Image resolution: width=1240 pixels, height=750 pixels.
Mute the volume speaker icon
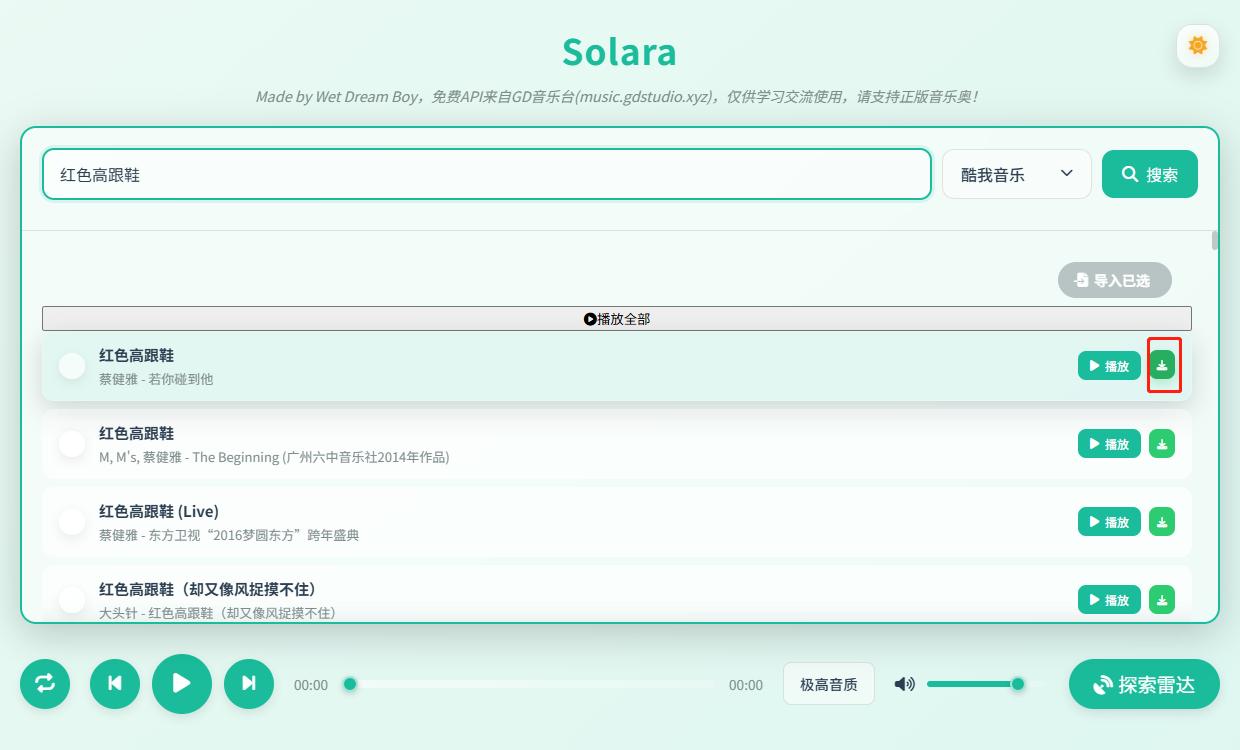point(903,684)
